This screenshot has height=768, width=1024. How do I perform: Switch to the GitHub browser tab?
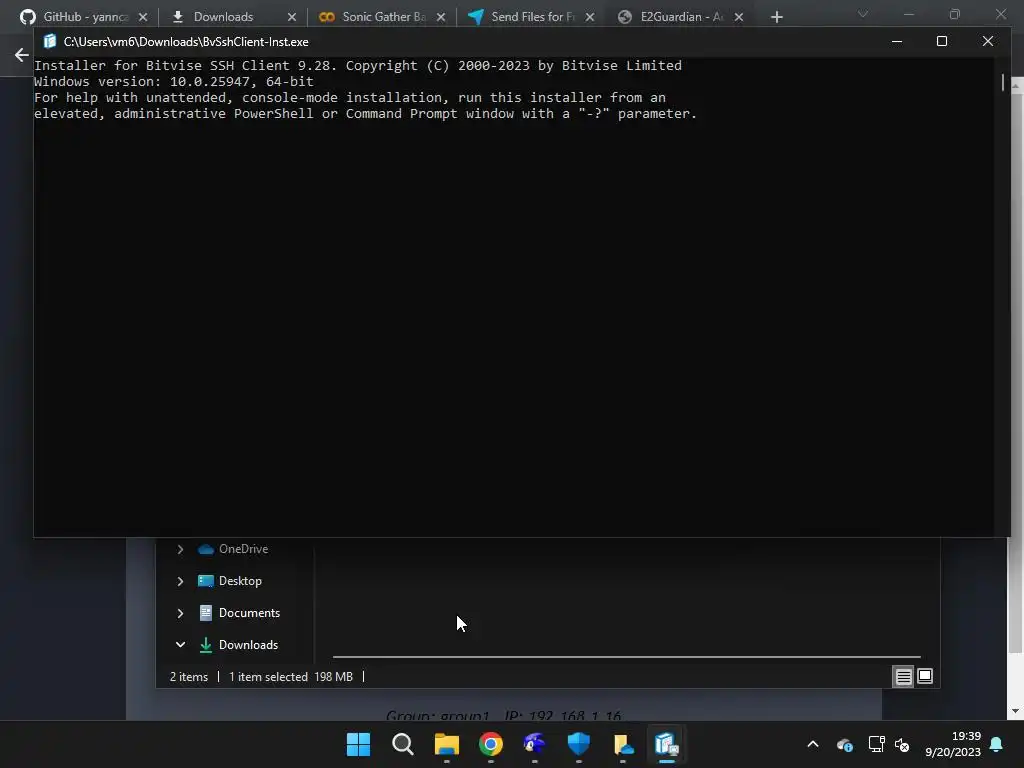pos(82,17)
